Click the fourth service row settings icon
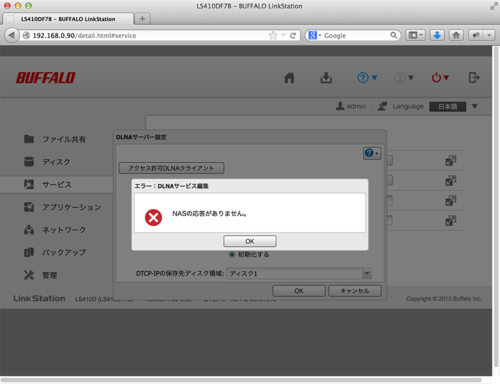 [x=451, y=221]
